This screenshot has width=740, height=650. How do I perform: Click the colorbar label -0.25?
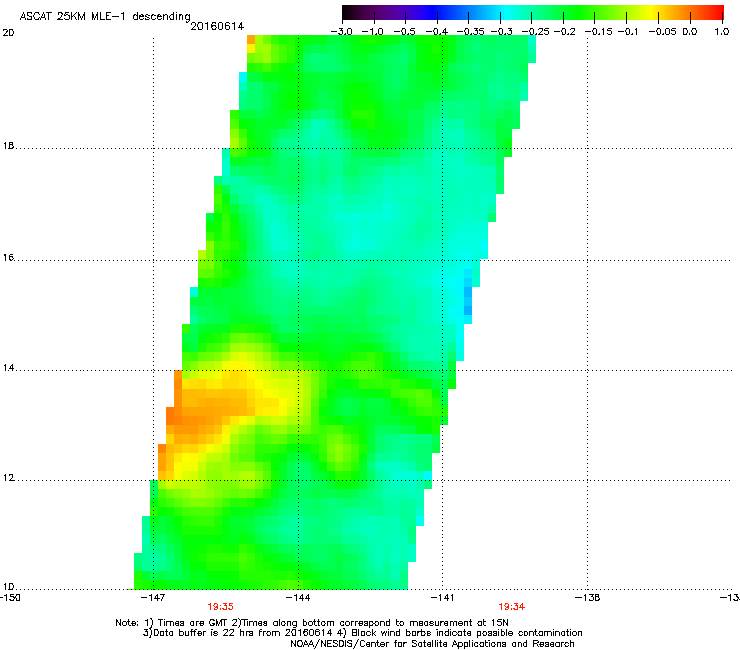[x=535, y=32]
